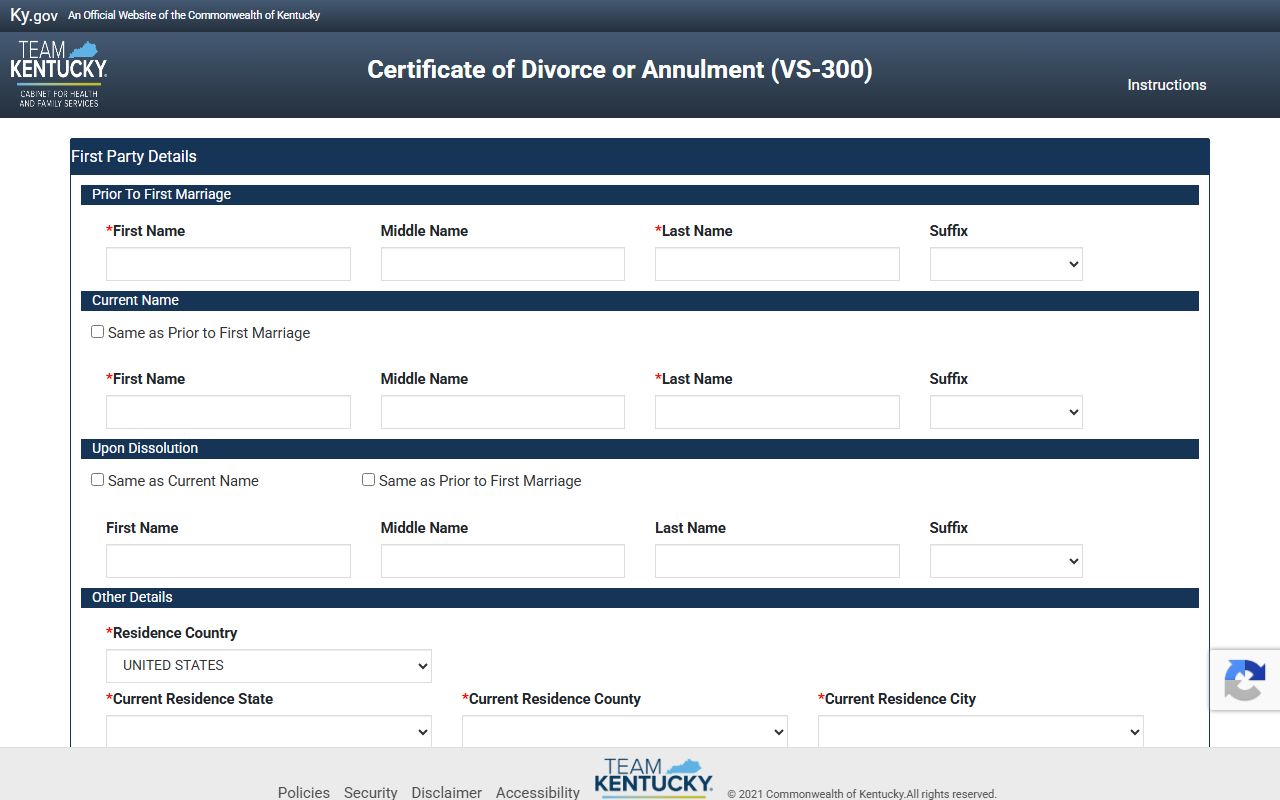Screen dimensions: 1280x800
Task: Focus Last Name field in Prior To First Marriage
Action: (x=777, y=264)
